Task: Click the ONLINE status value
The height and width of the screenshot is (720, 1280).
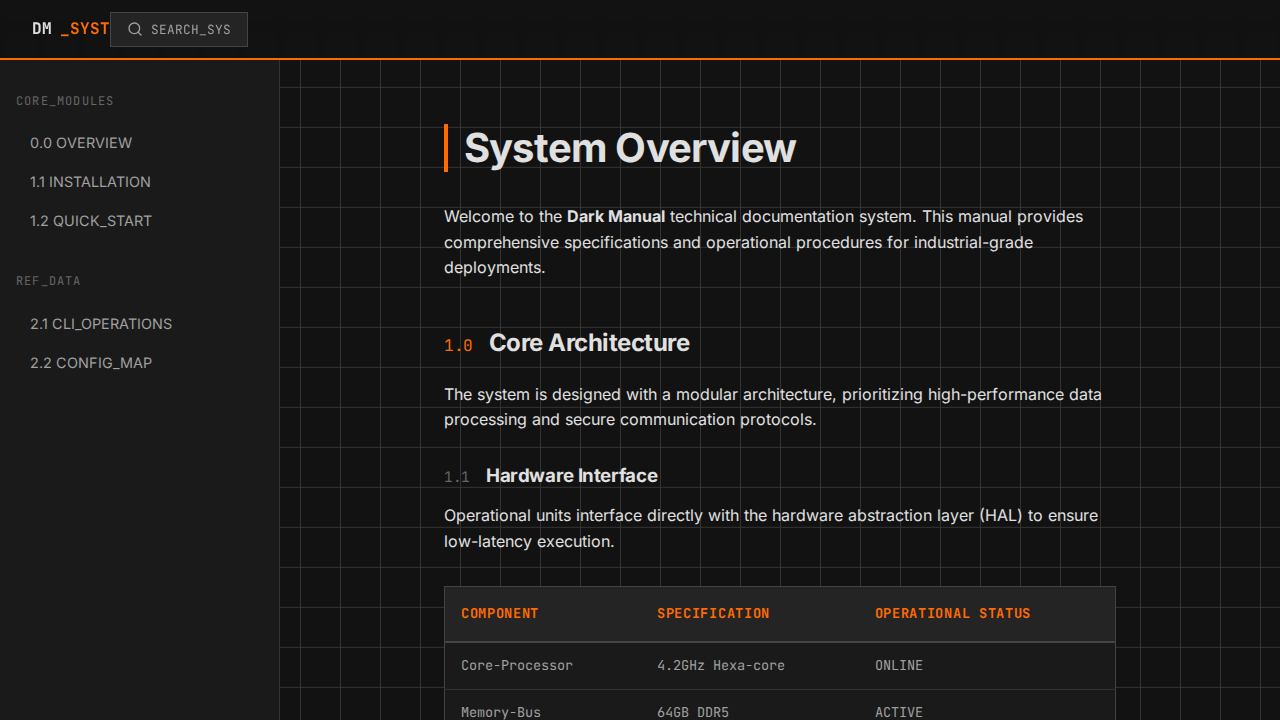Action: pyautogui.click(x=899, y=666)
